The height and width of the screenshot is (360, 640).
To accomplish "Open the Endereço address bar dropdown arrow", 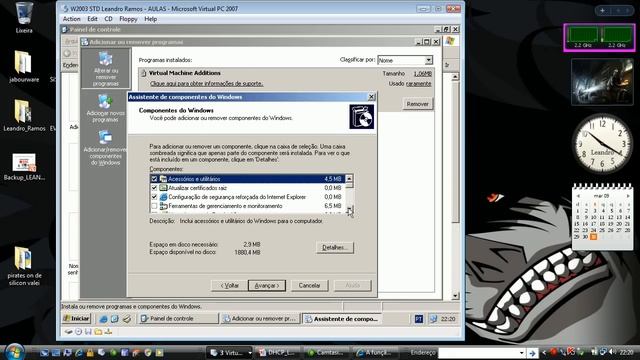I will point(521,353).
